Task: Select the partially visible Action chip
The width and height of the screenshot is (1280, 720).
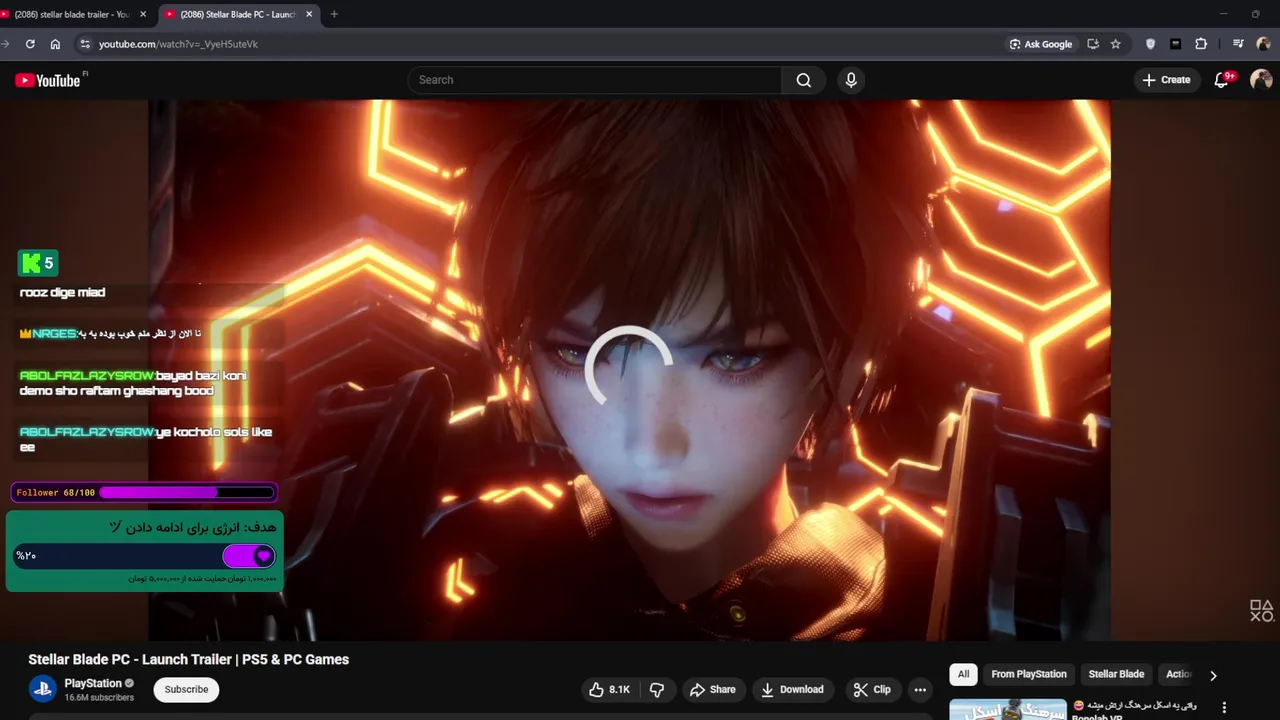Action: click(x=1178, y=674)
